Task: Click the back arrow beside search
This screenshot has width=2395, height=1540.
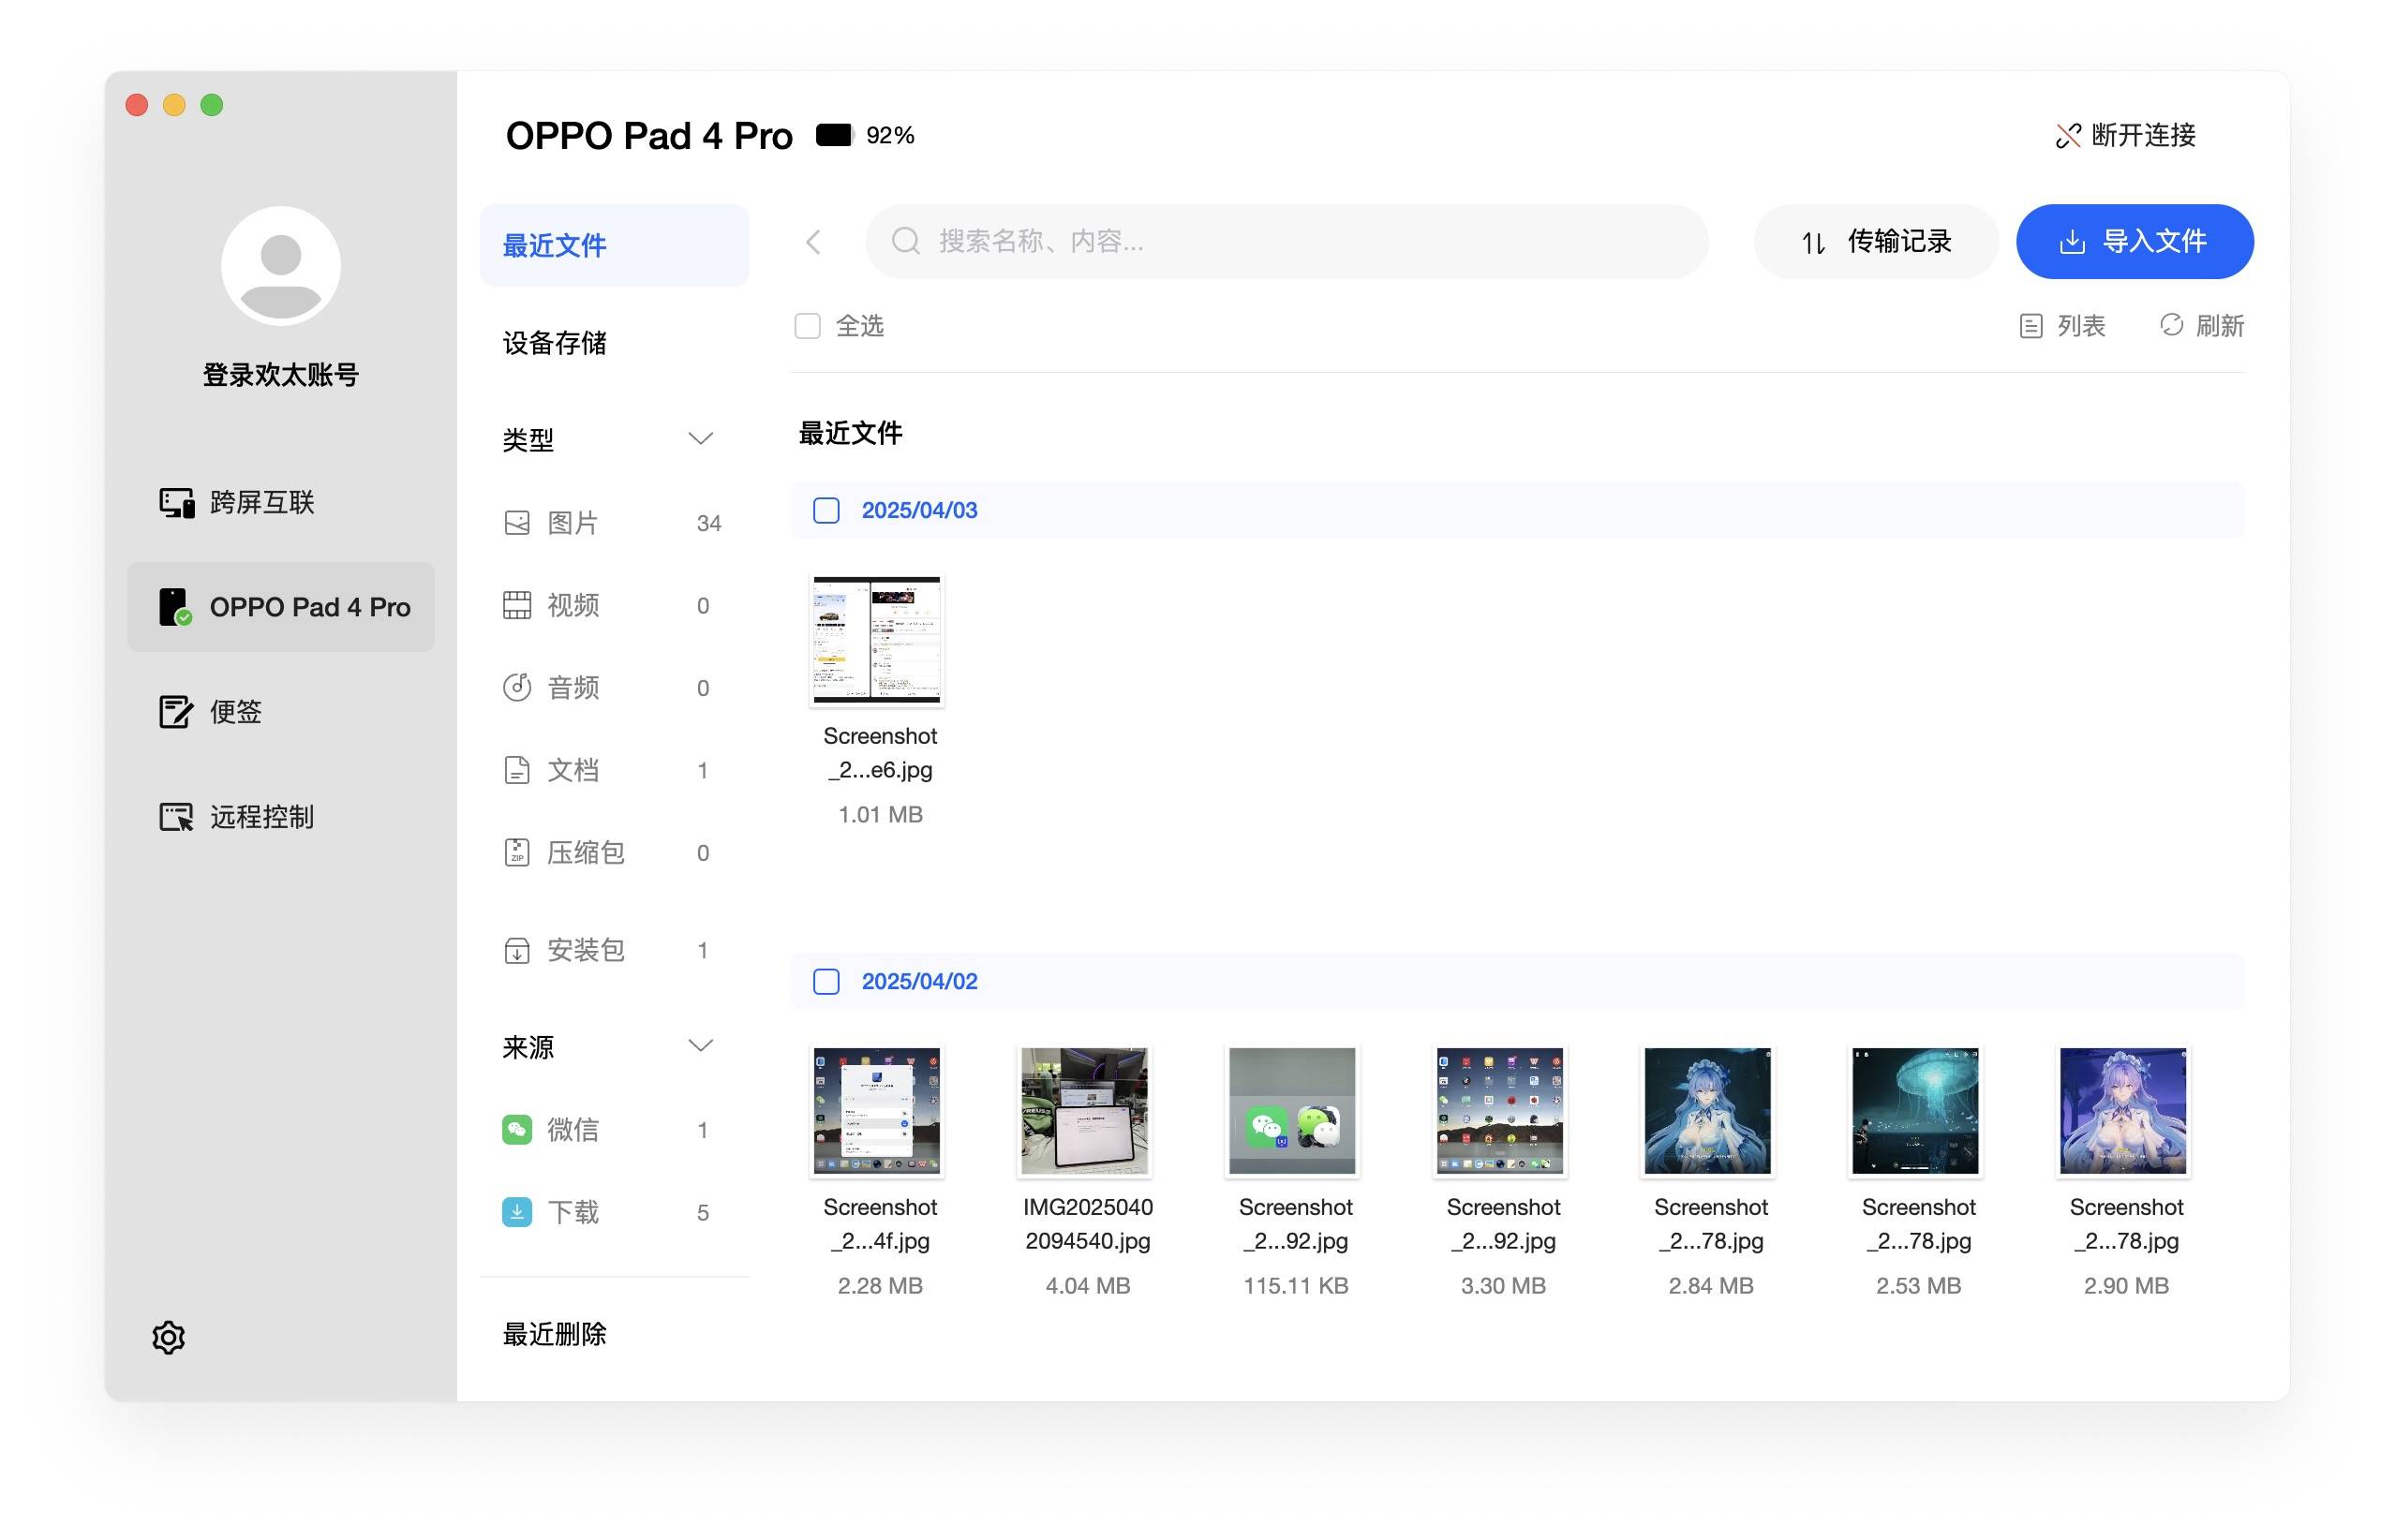Action: tap(813, 241)
